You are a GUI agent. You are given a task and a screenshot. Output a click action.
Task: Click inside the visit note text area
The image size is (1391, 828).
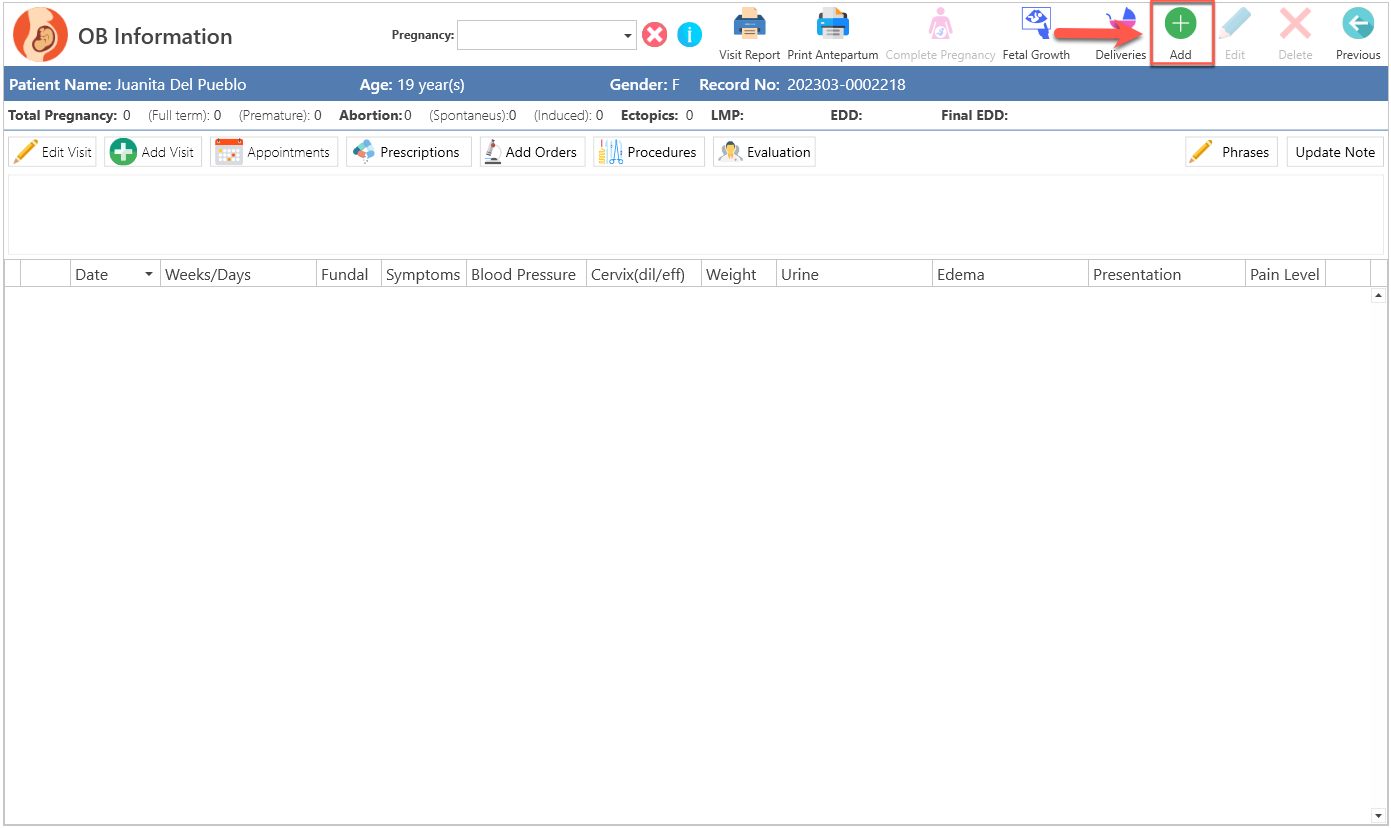[695, 214]
